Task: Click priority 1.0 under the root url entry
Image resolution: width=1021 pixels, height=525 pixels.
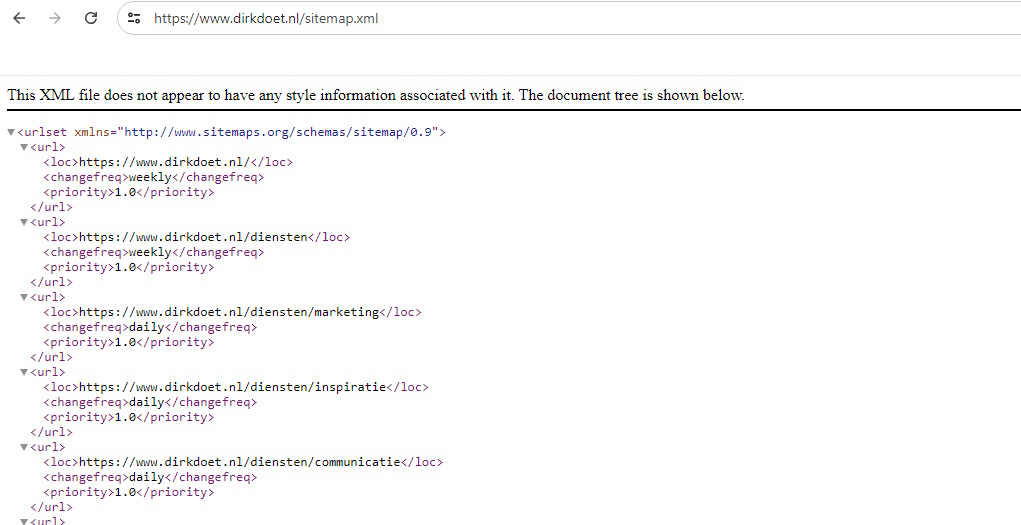Action: click(125, 192)
